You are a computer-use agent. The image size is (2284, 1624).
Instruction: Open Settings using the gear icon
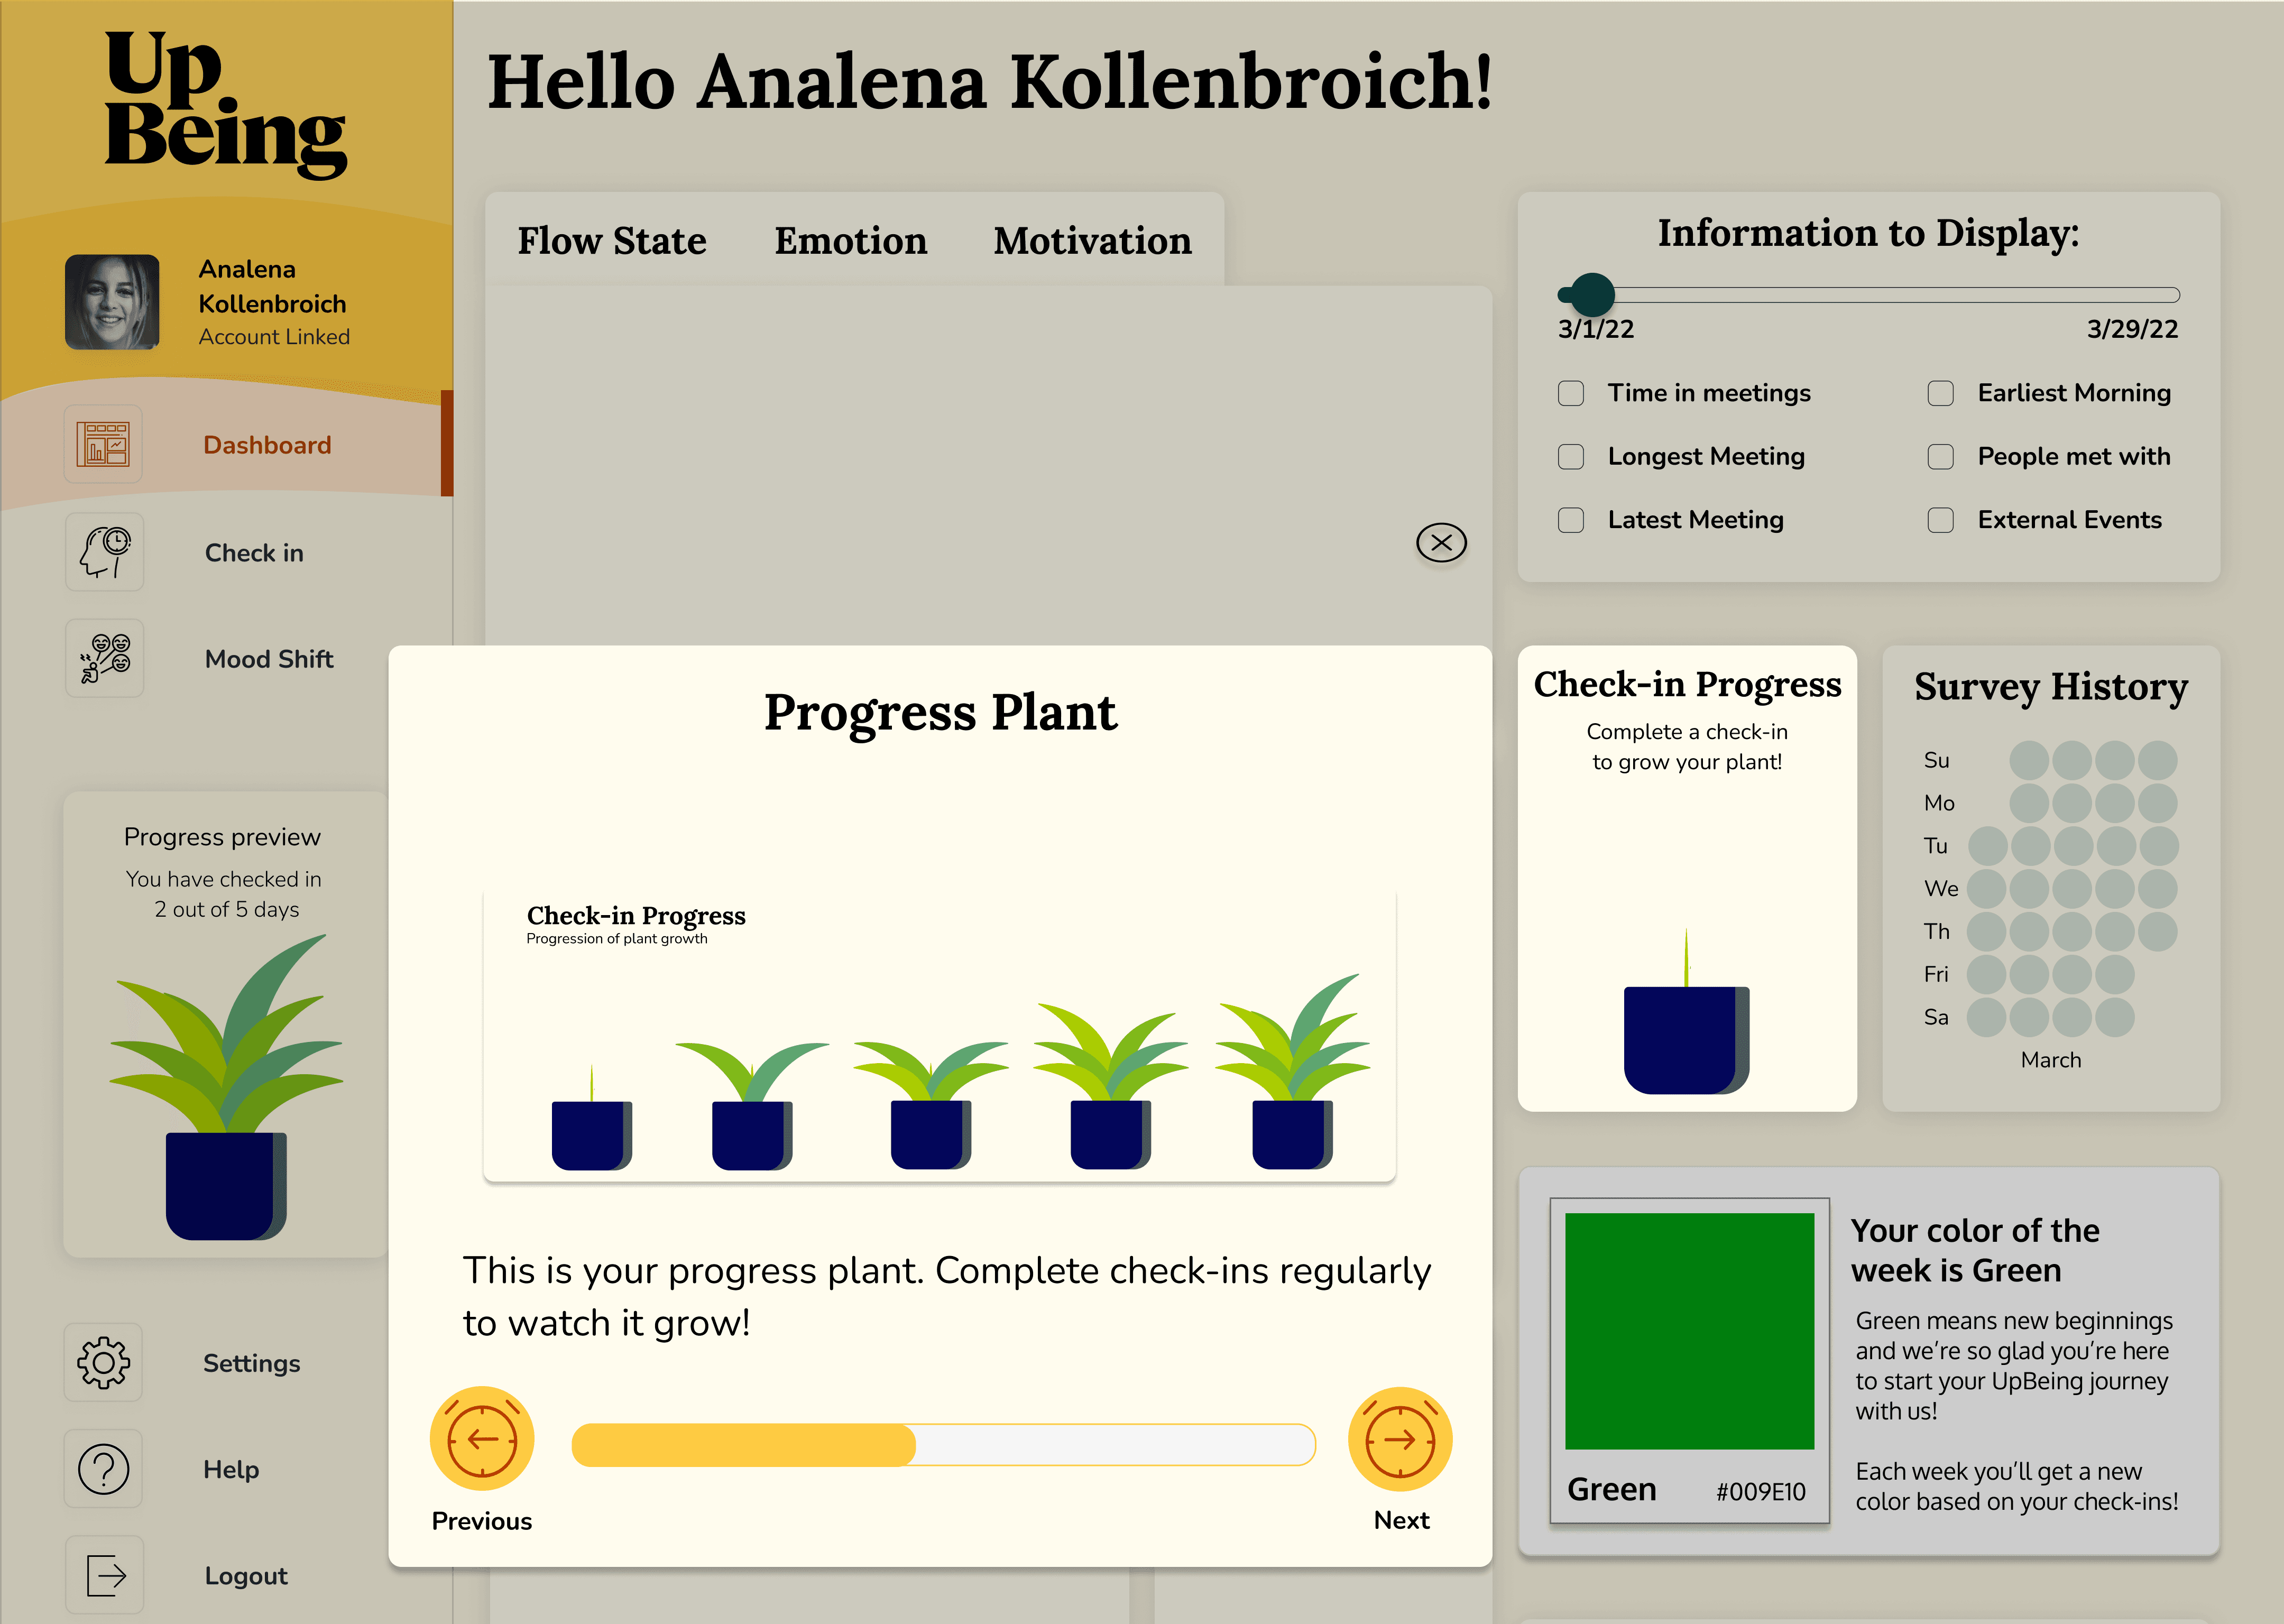[104, 1362]
